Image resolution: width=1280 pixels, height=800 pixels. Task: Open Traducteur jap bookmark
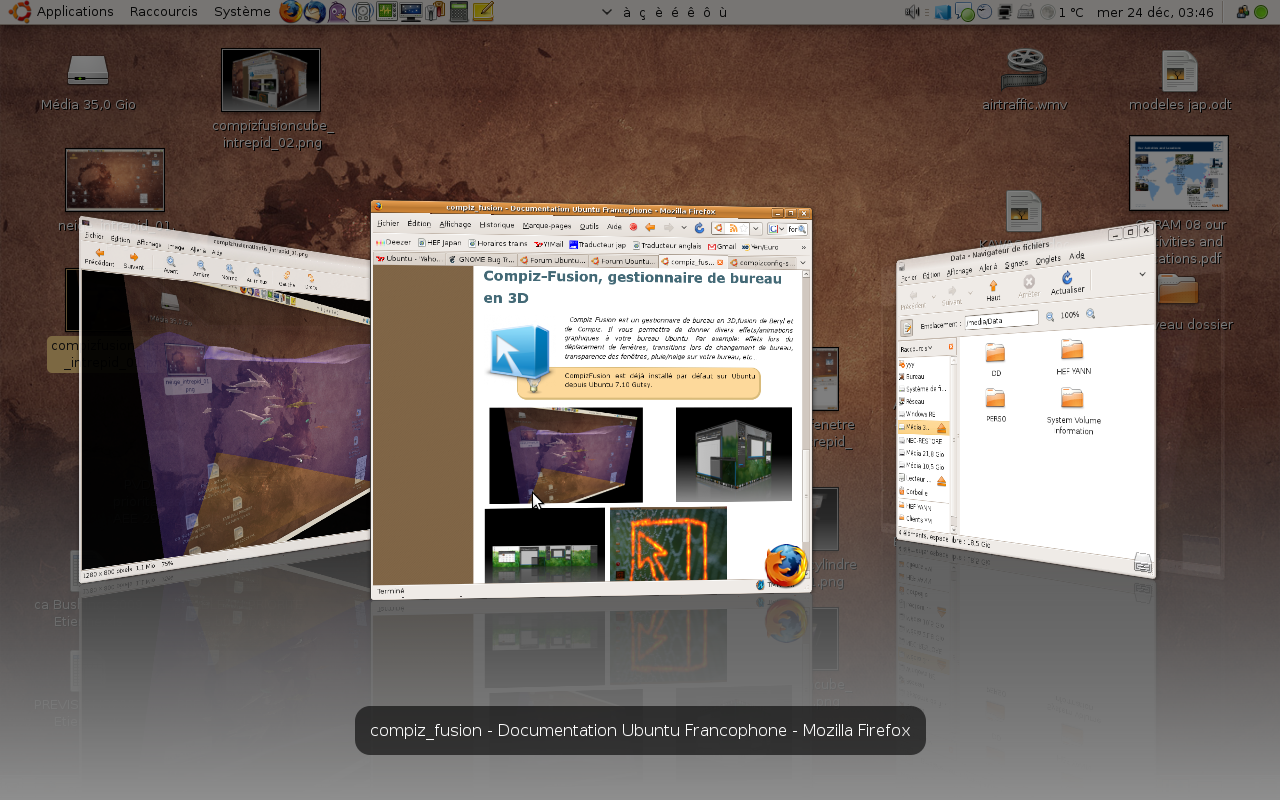click(599, 244)
